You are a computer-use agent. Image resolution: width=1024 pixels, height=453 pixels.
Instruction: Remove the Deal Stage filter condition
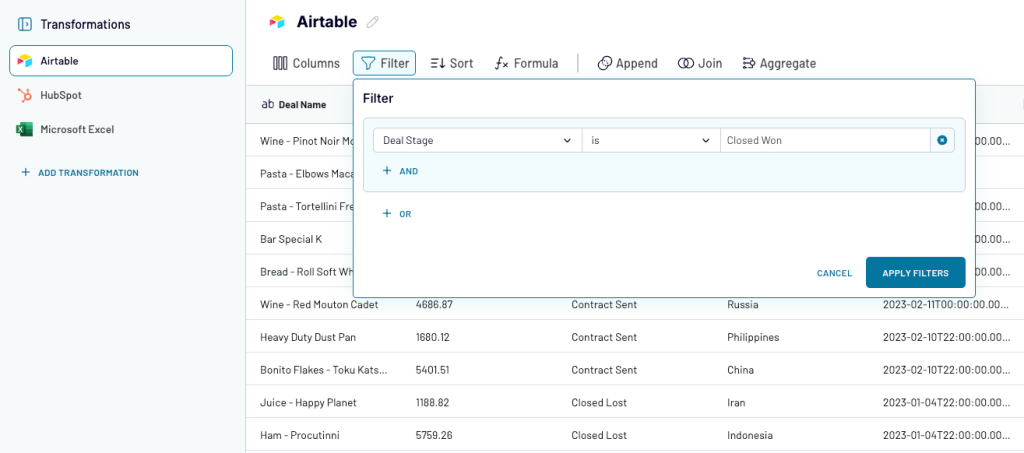(942, 140)
